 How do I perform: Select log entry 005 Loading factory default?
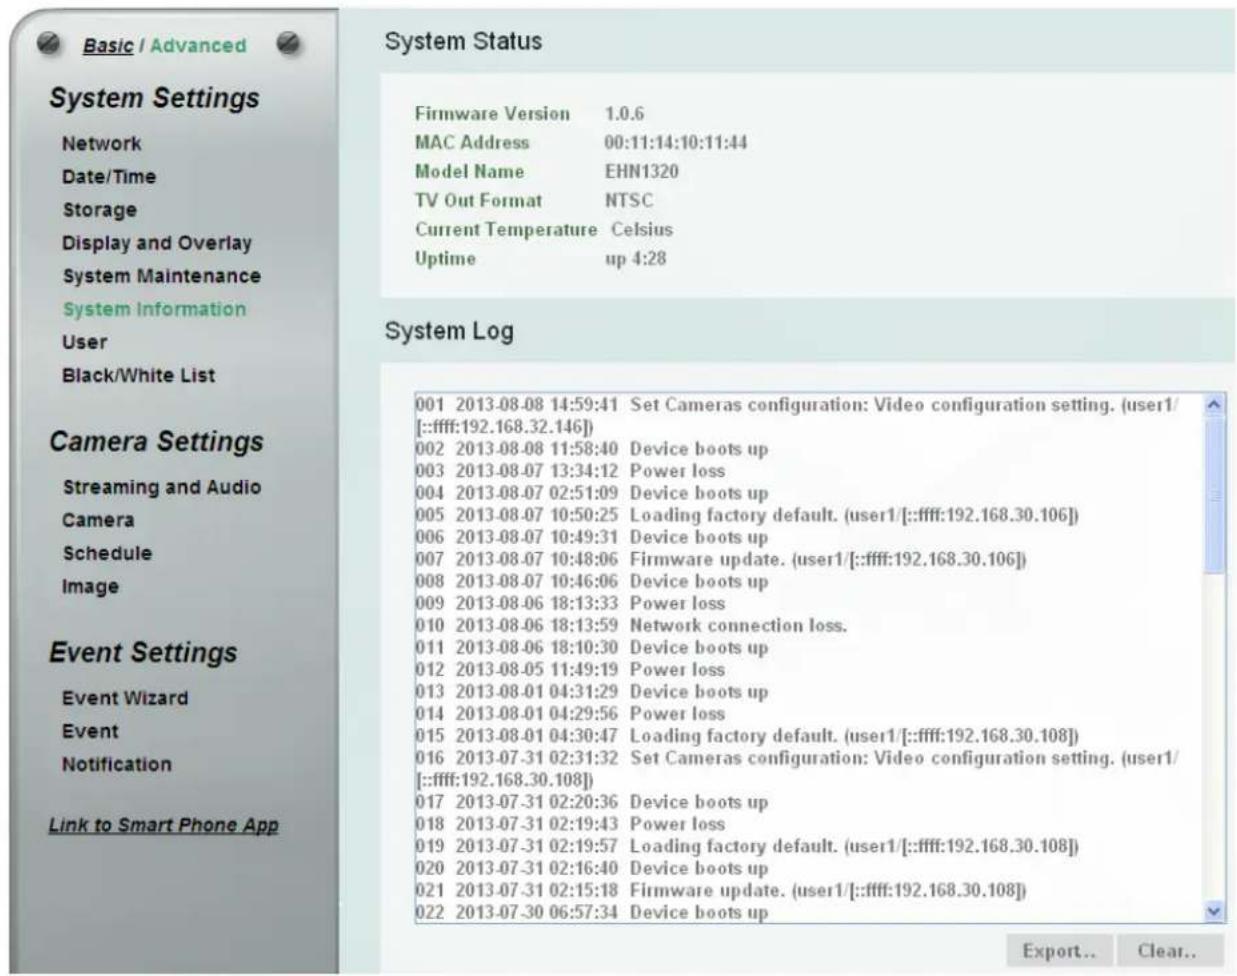(747, 515)
